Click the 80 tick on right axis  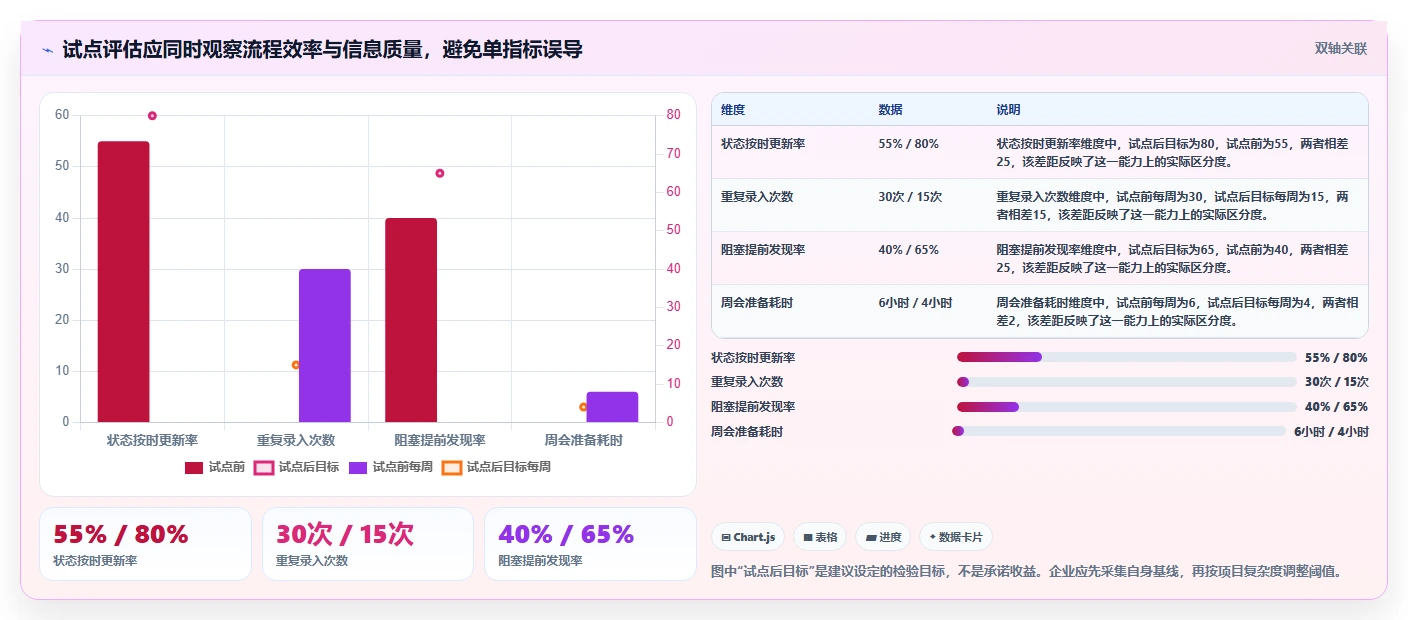point(674,115)
